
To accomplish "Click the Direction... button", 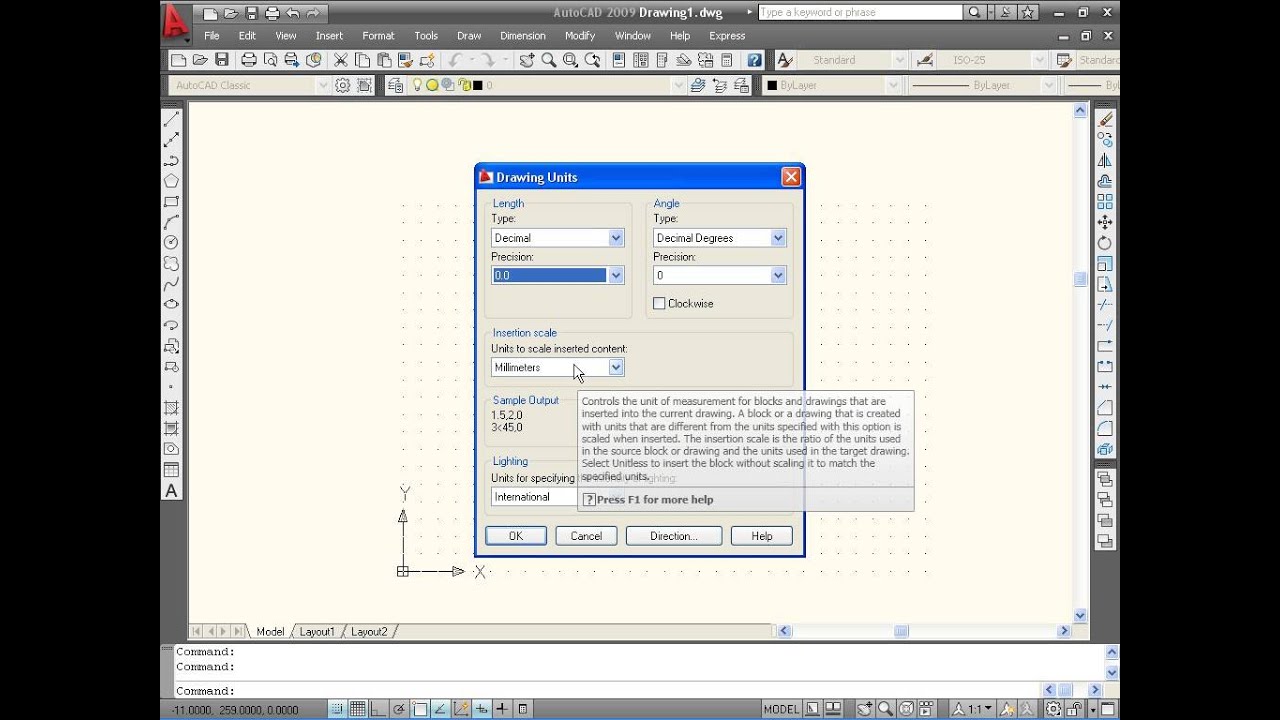I will 674,536.
